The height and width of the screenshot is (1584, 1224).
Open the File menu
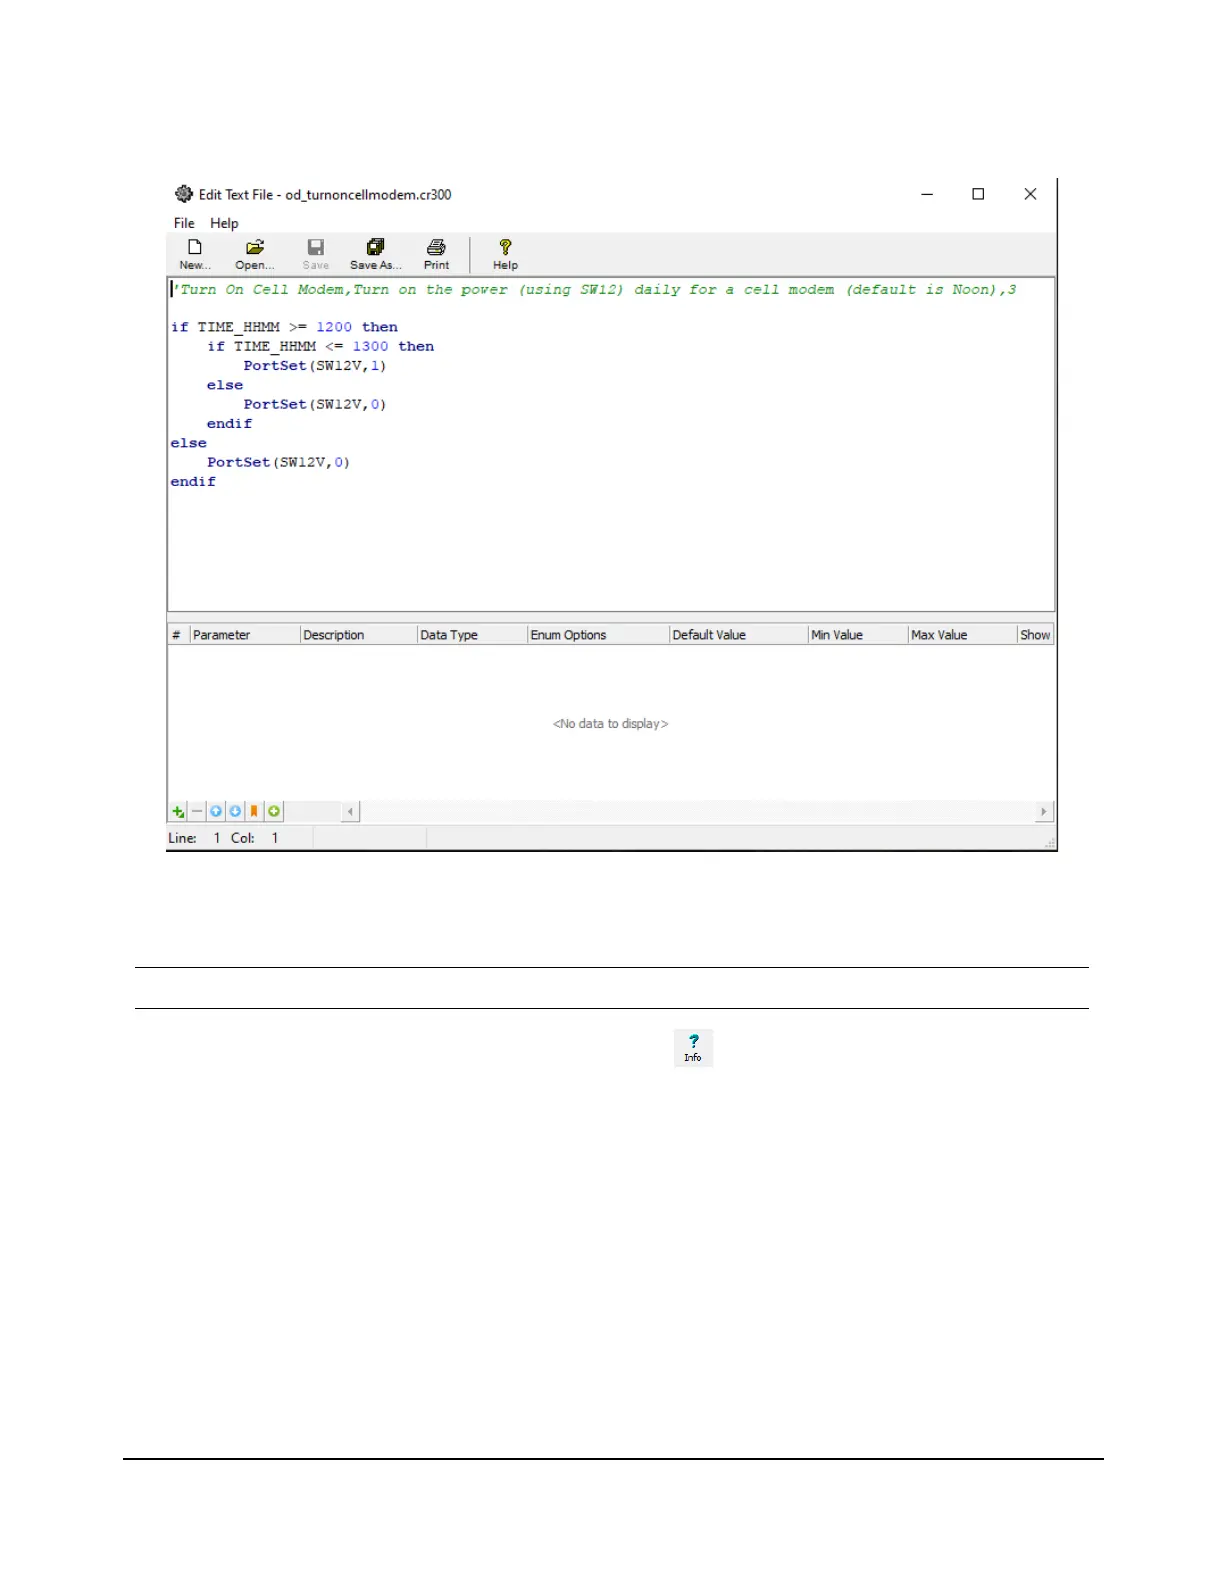184,223
